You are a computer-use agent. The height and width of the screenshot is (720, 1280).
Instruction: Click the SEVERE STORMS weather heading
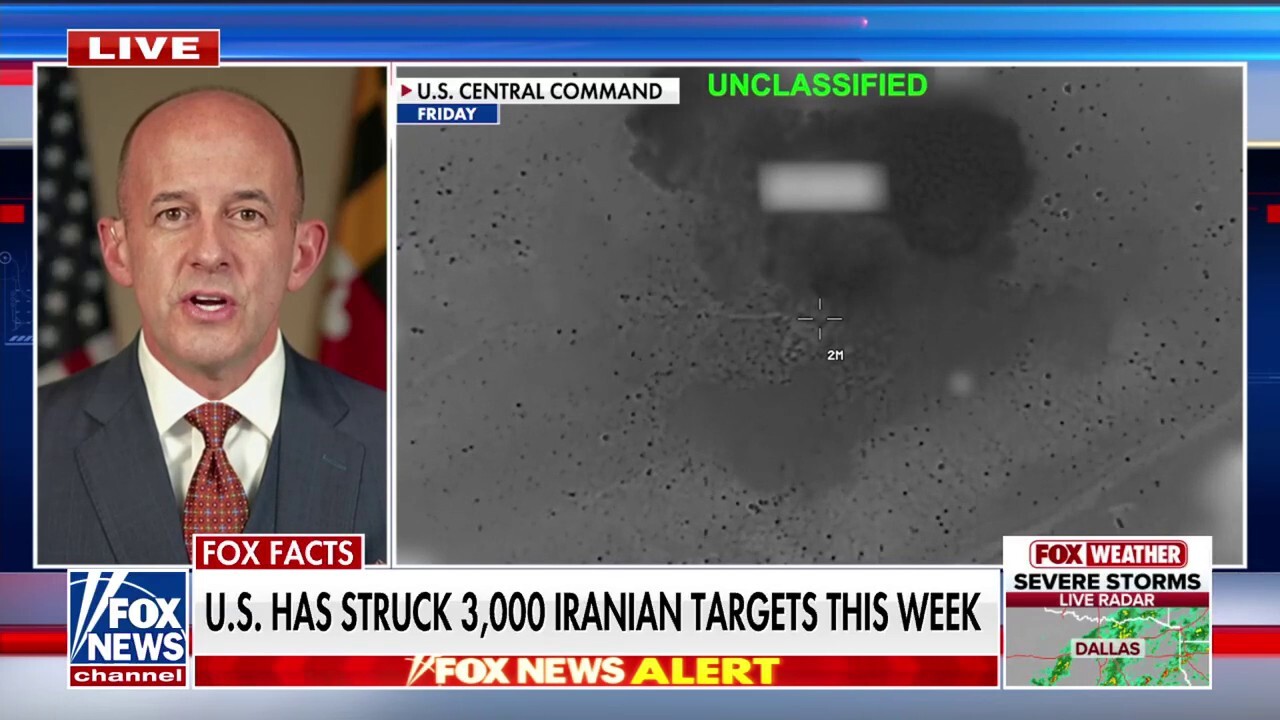coord(1107,581)
